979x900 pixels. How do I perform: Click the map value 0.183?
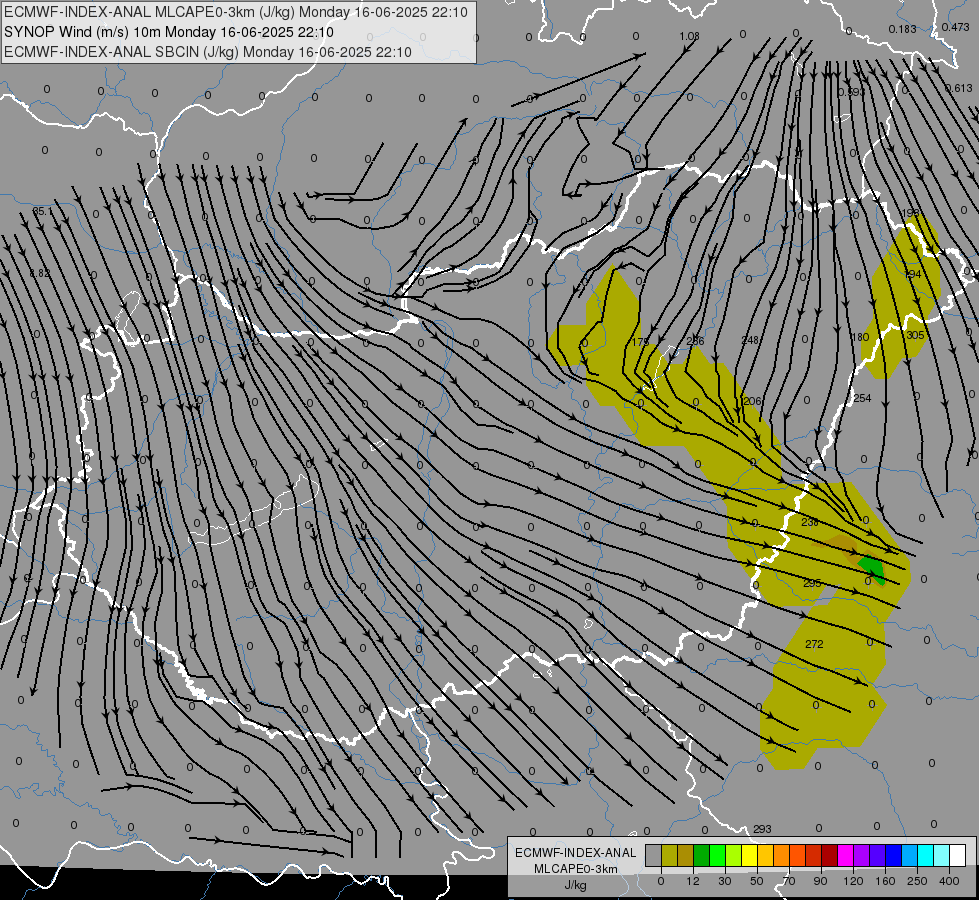point(902,29)
